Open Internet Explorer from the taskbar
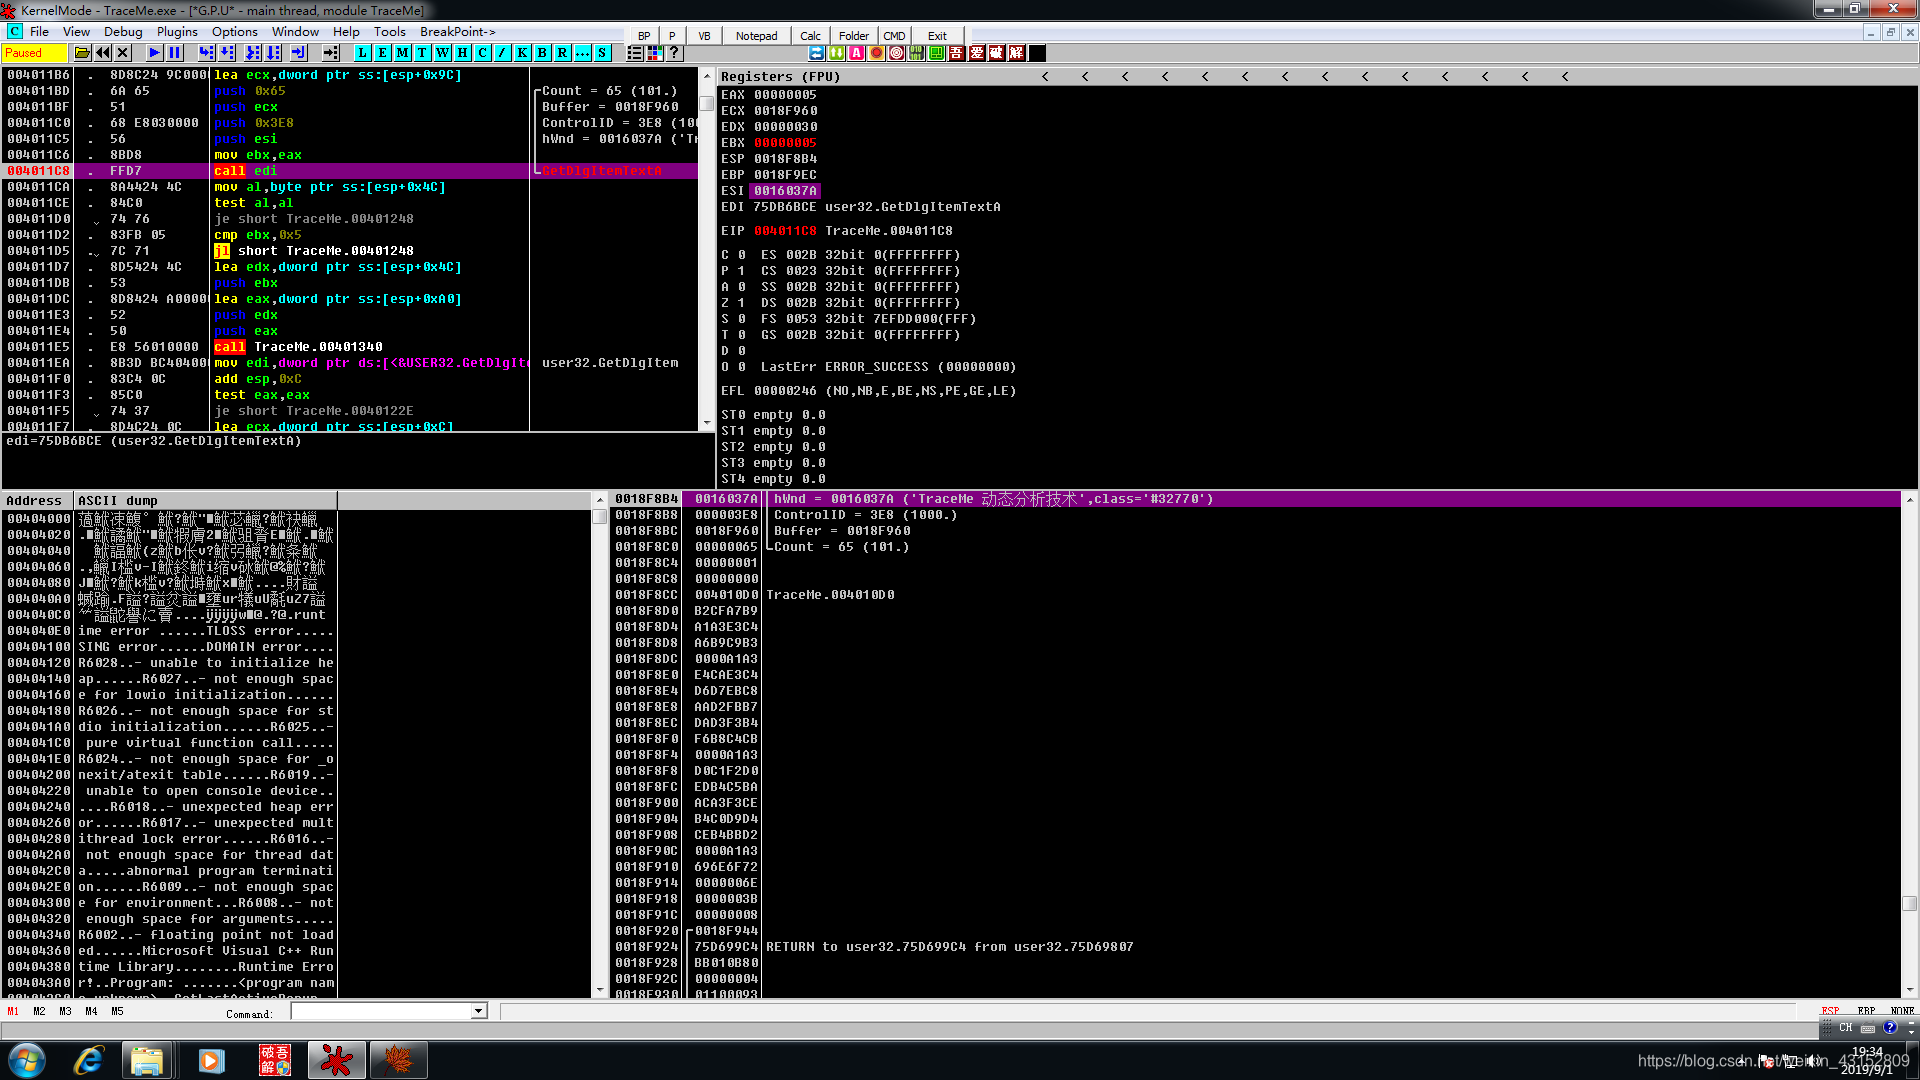1920x1080 pixels. click(x=88, y=1060)
